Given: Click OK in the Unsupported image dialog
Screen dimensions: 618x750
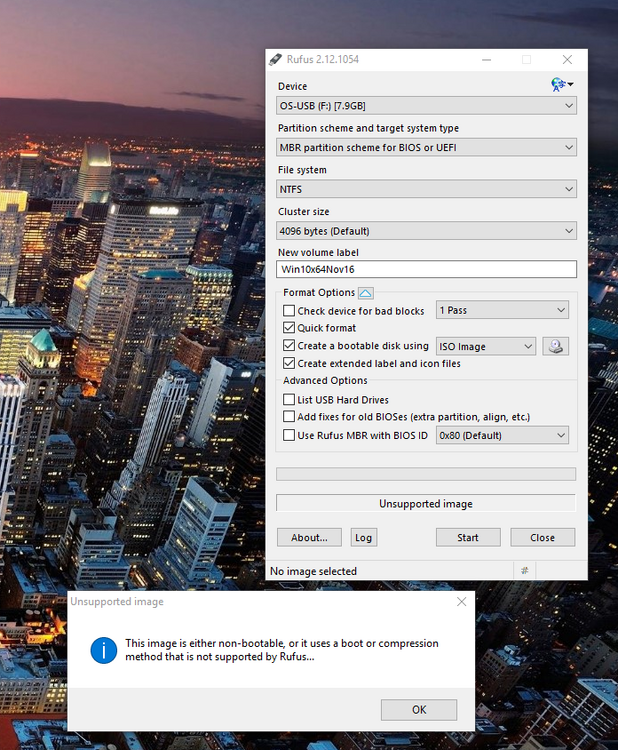Looking at the screenshot, I should 419,710.
